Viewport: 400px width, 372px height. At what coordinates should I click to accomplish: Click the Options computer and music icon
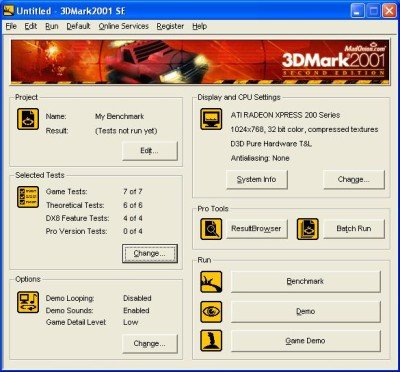(x=28, y=302)
